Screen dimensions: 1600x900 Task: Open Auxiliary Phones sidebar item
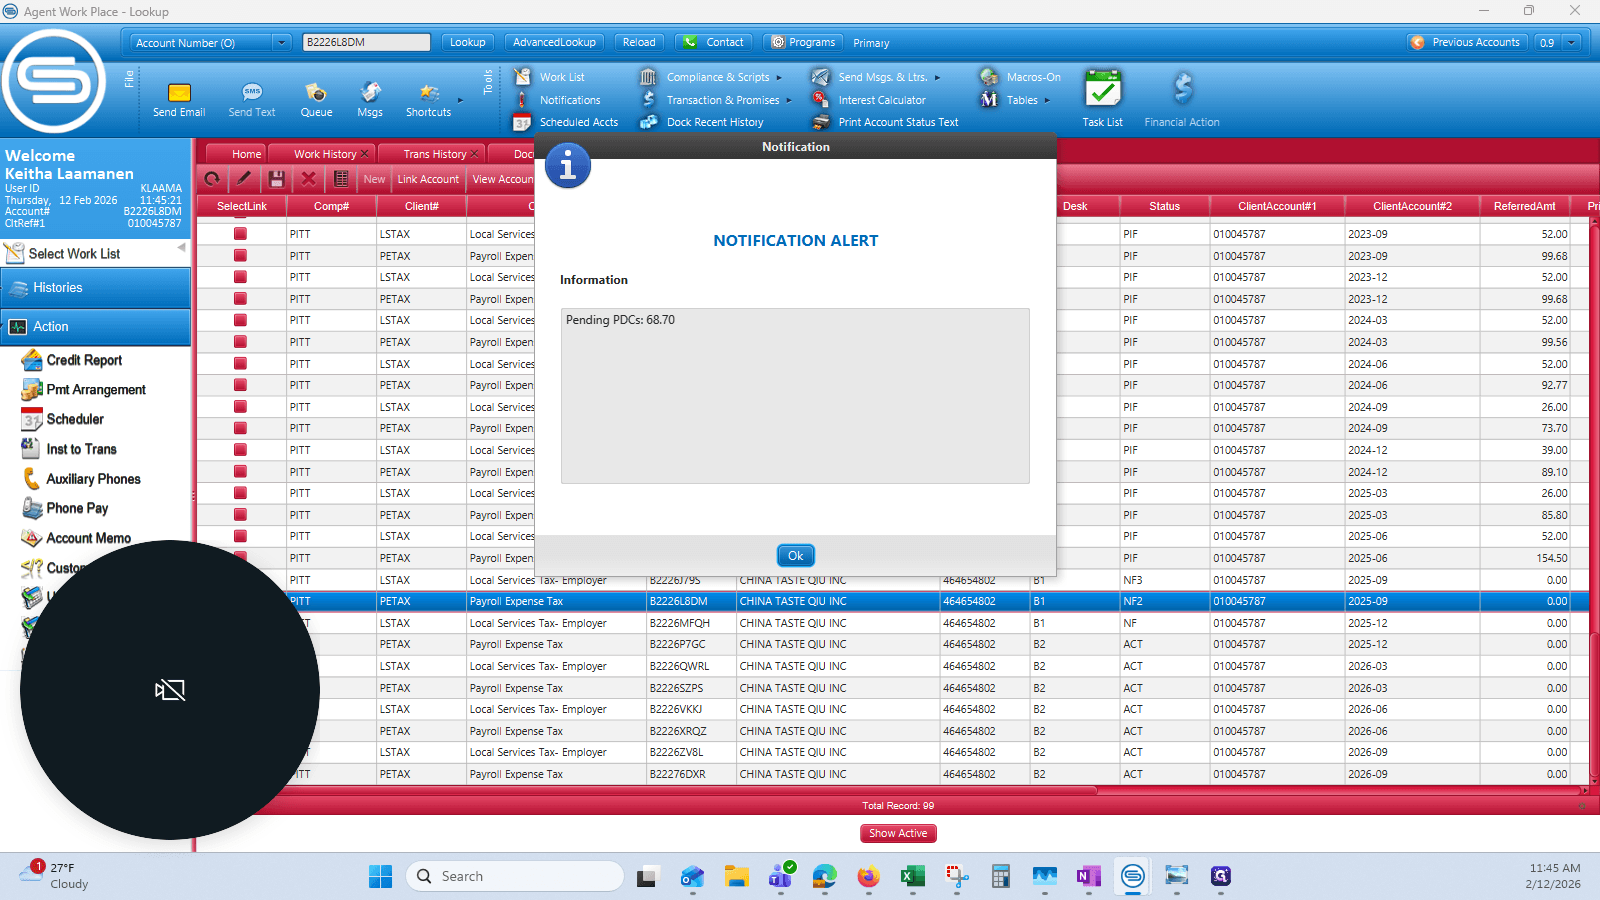point(82,479)
